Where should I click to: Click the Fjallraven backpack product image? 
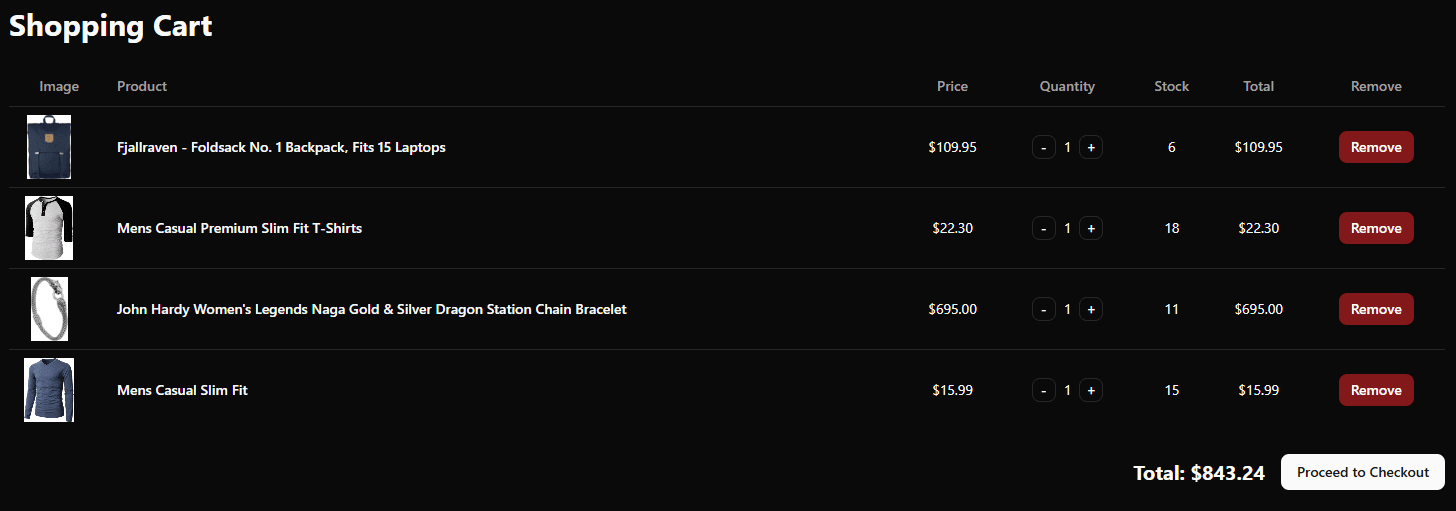point(49,147)
